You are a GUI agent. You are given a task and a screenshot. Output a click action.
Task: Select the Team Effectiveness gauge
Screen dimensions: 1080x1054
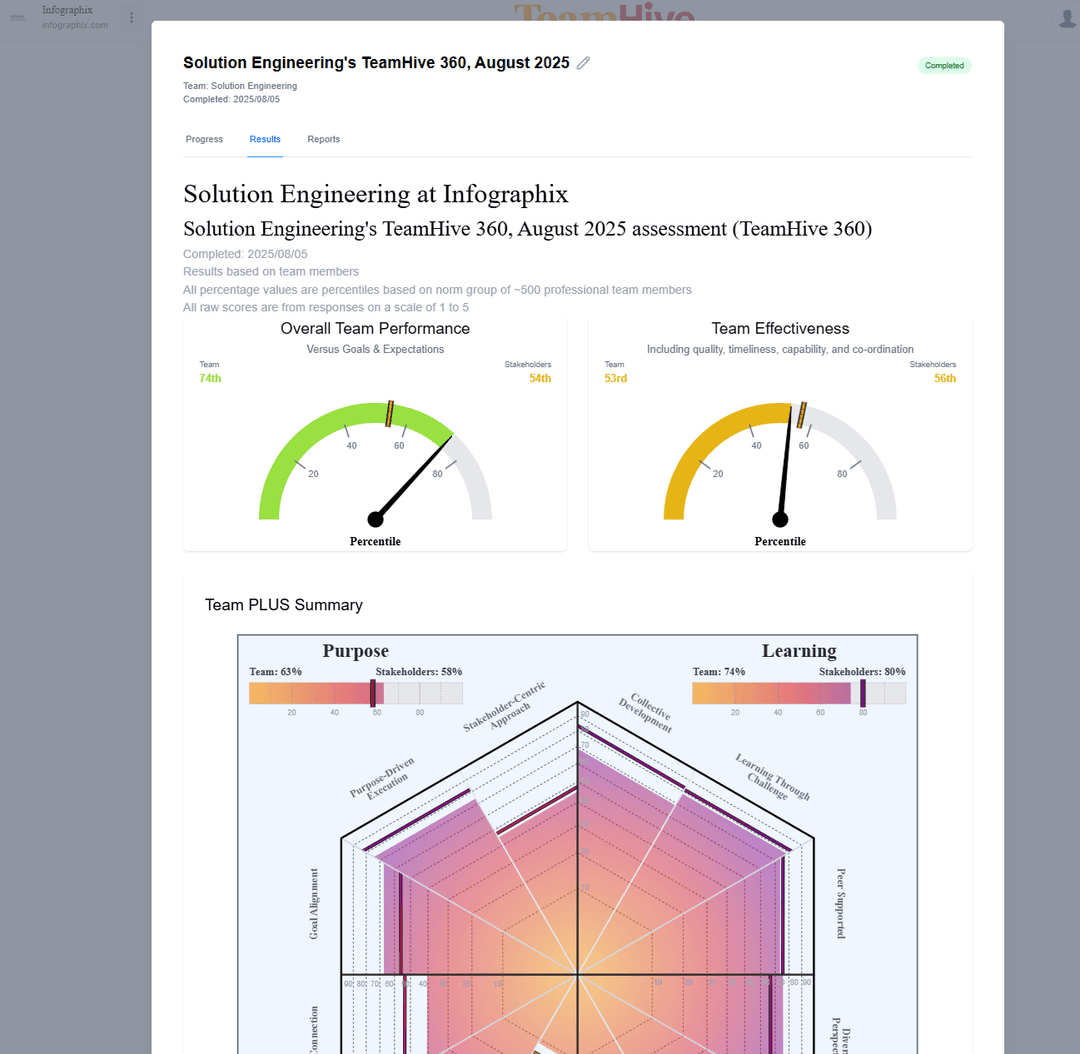pyautogui.click(x=780, y=460)
